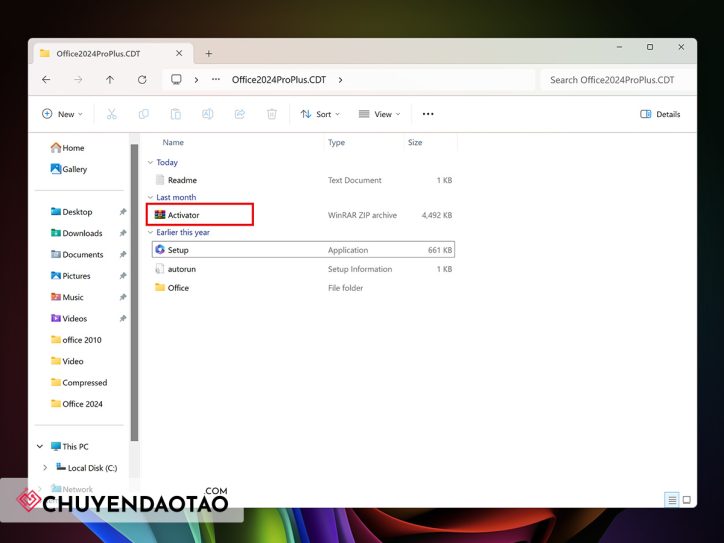Focus the Search Office2024ProPlus.CDT box
This screenshot has height=543, width=724.
tap(618, 80)
